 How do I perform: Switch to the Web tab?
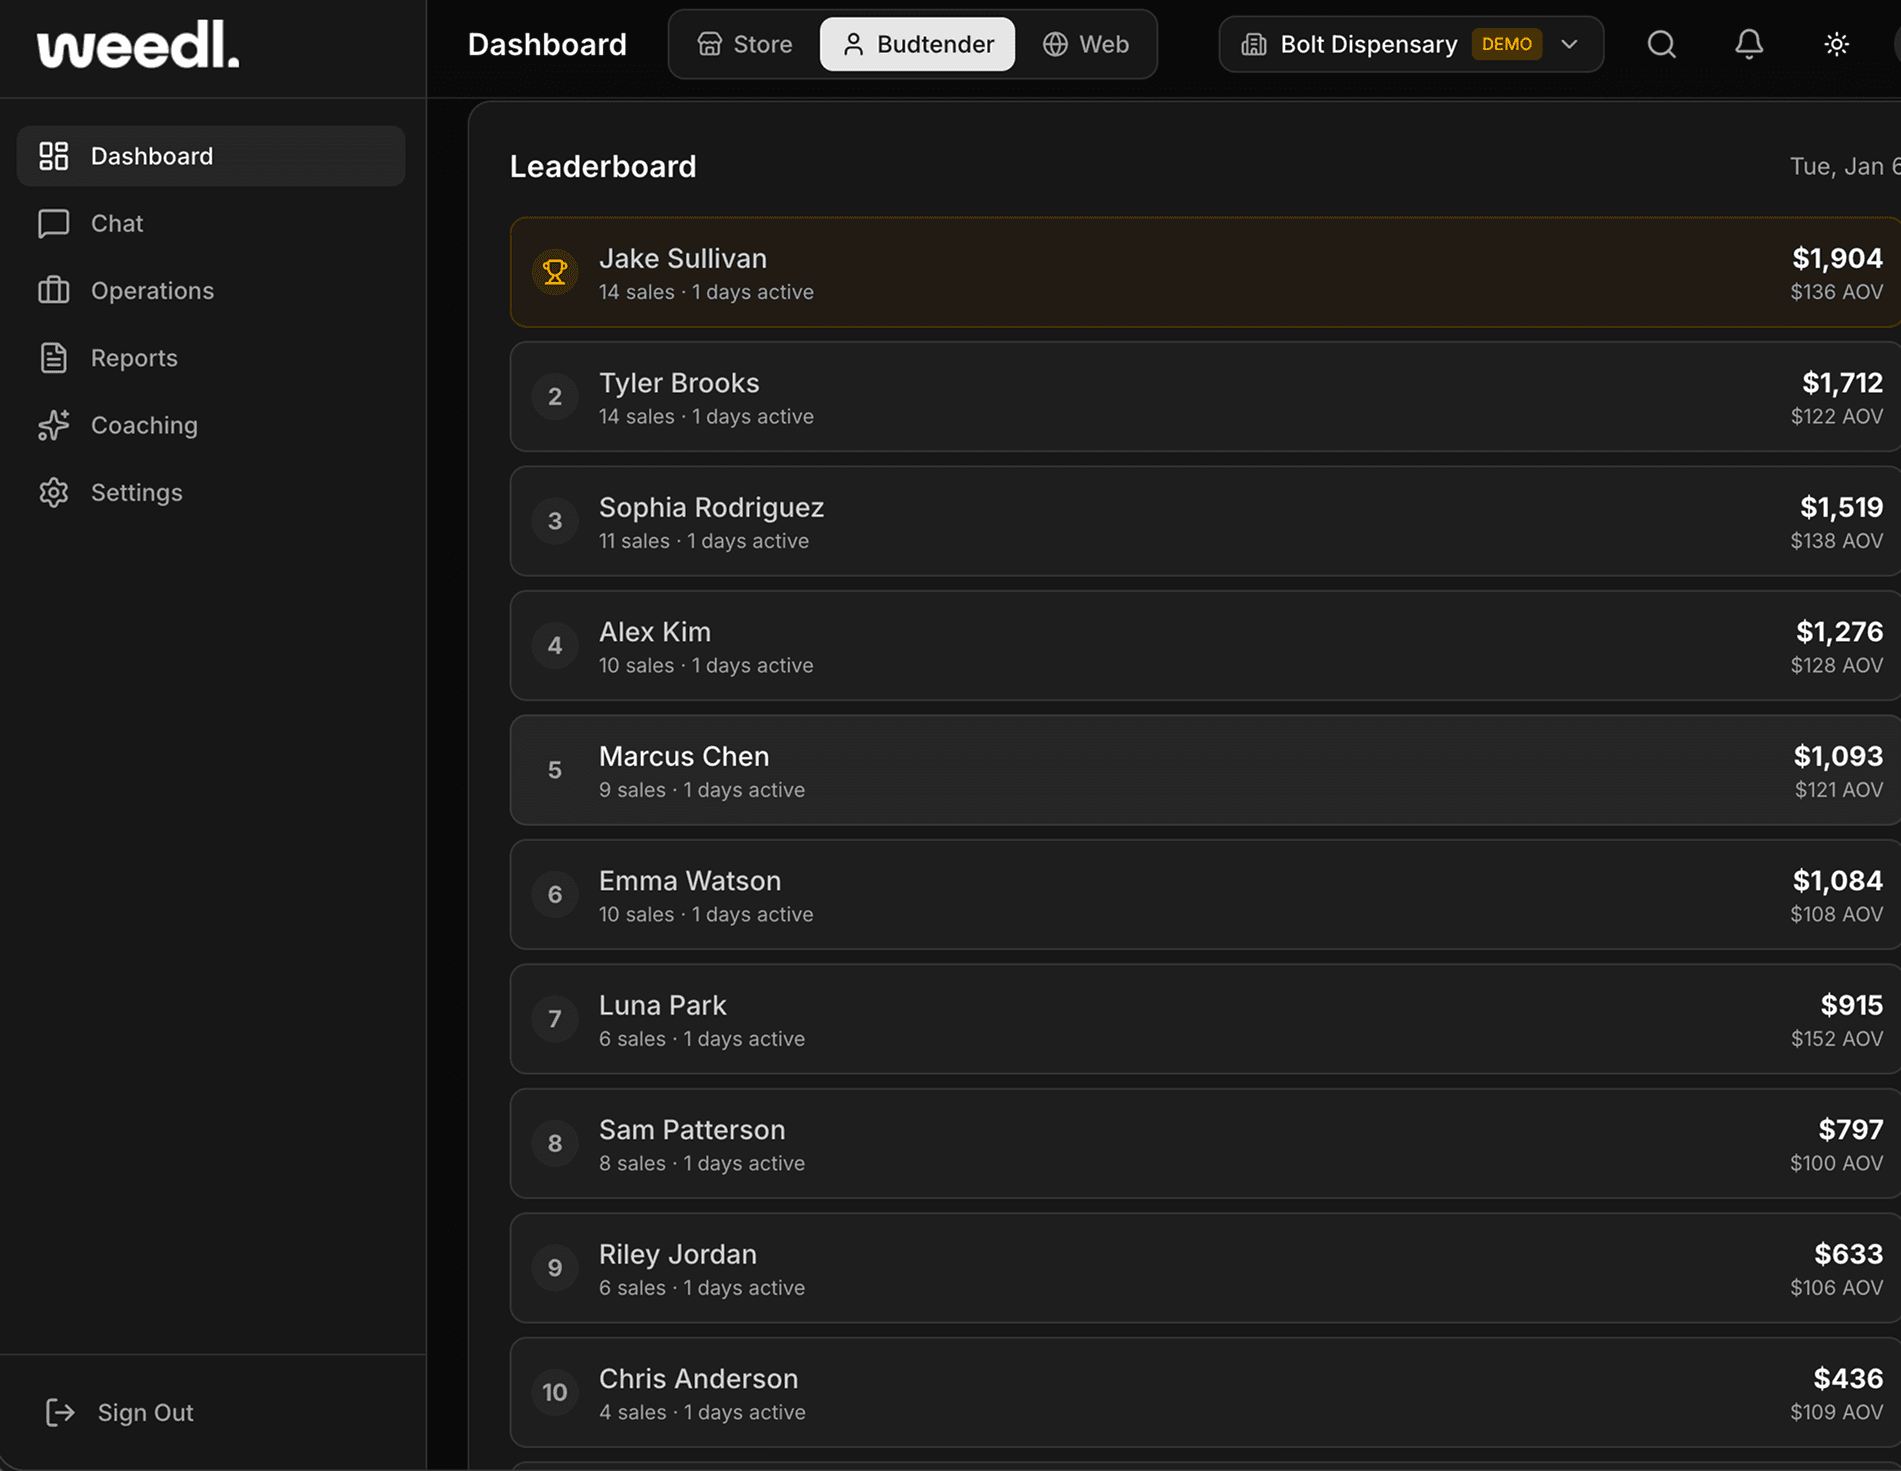(1087, 44)
